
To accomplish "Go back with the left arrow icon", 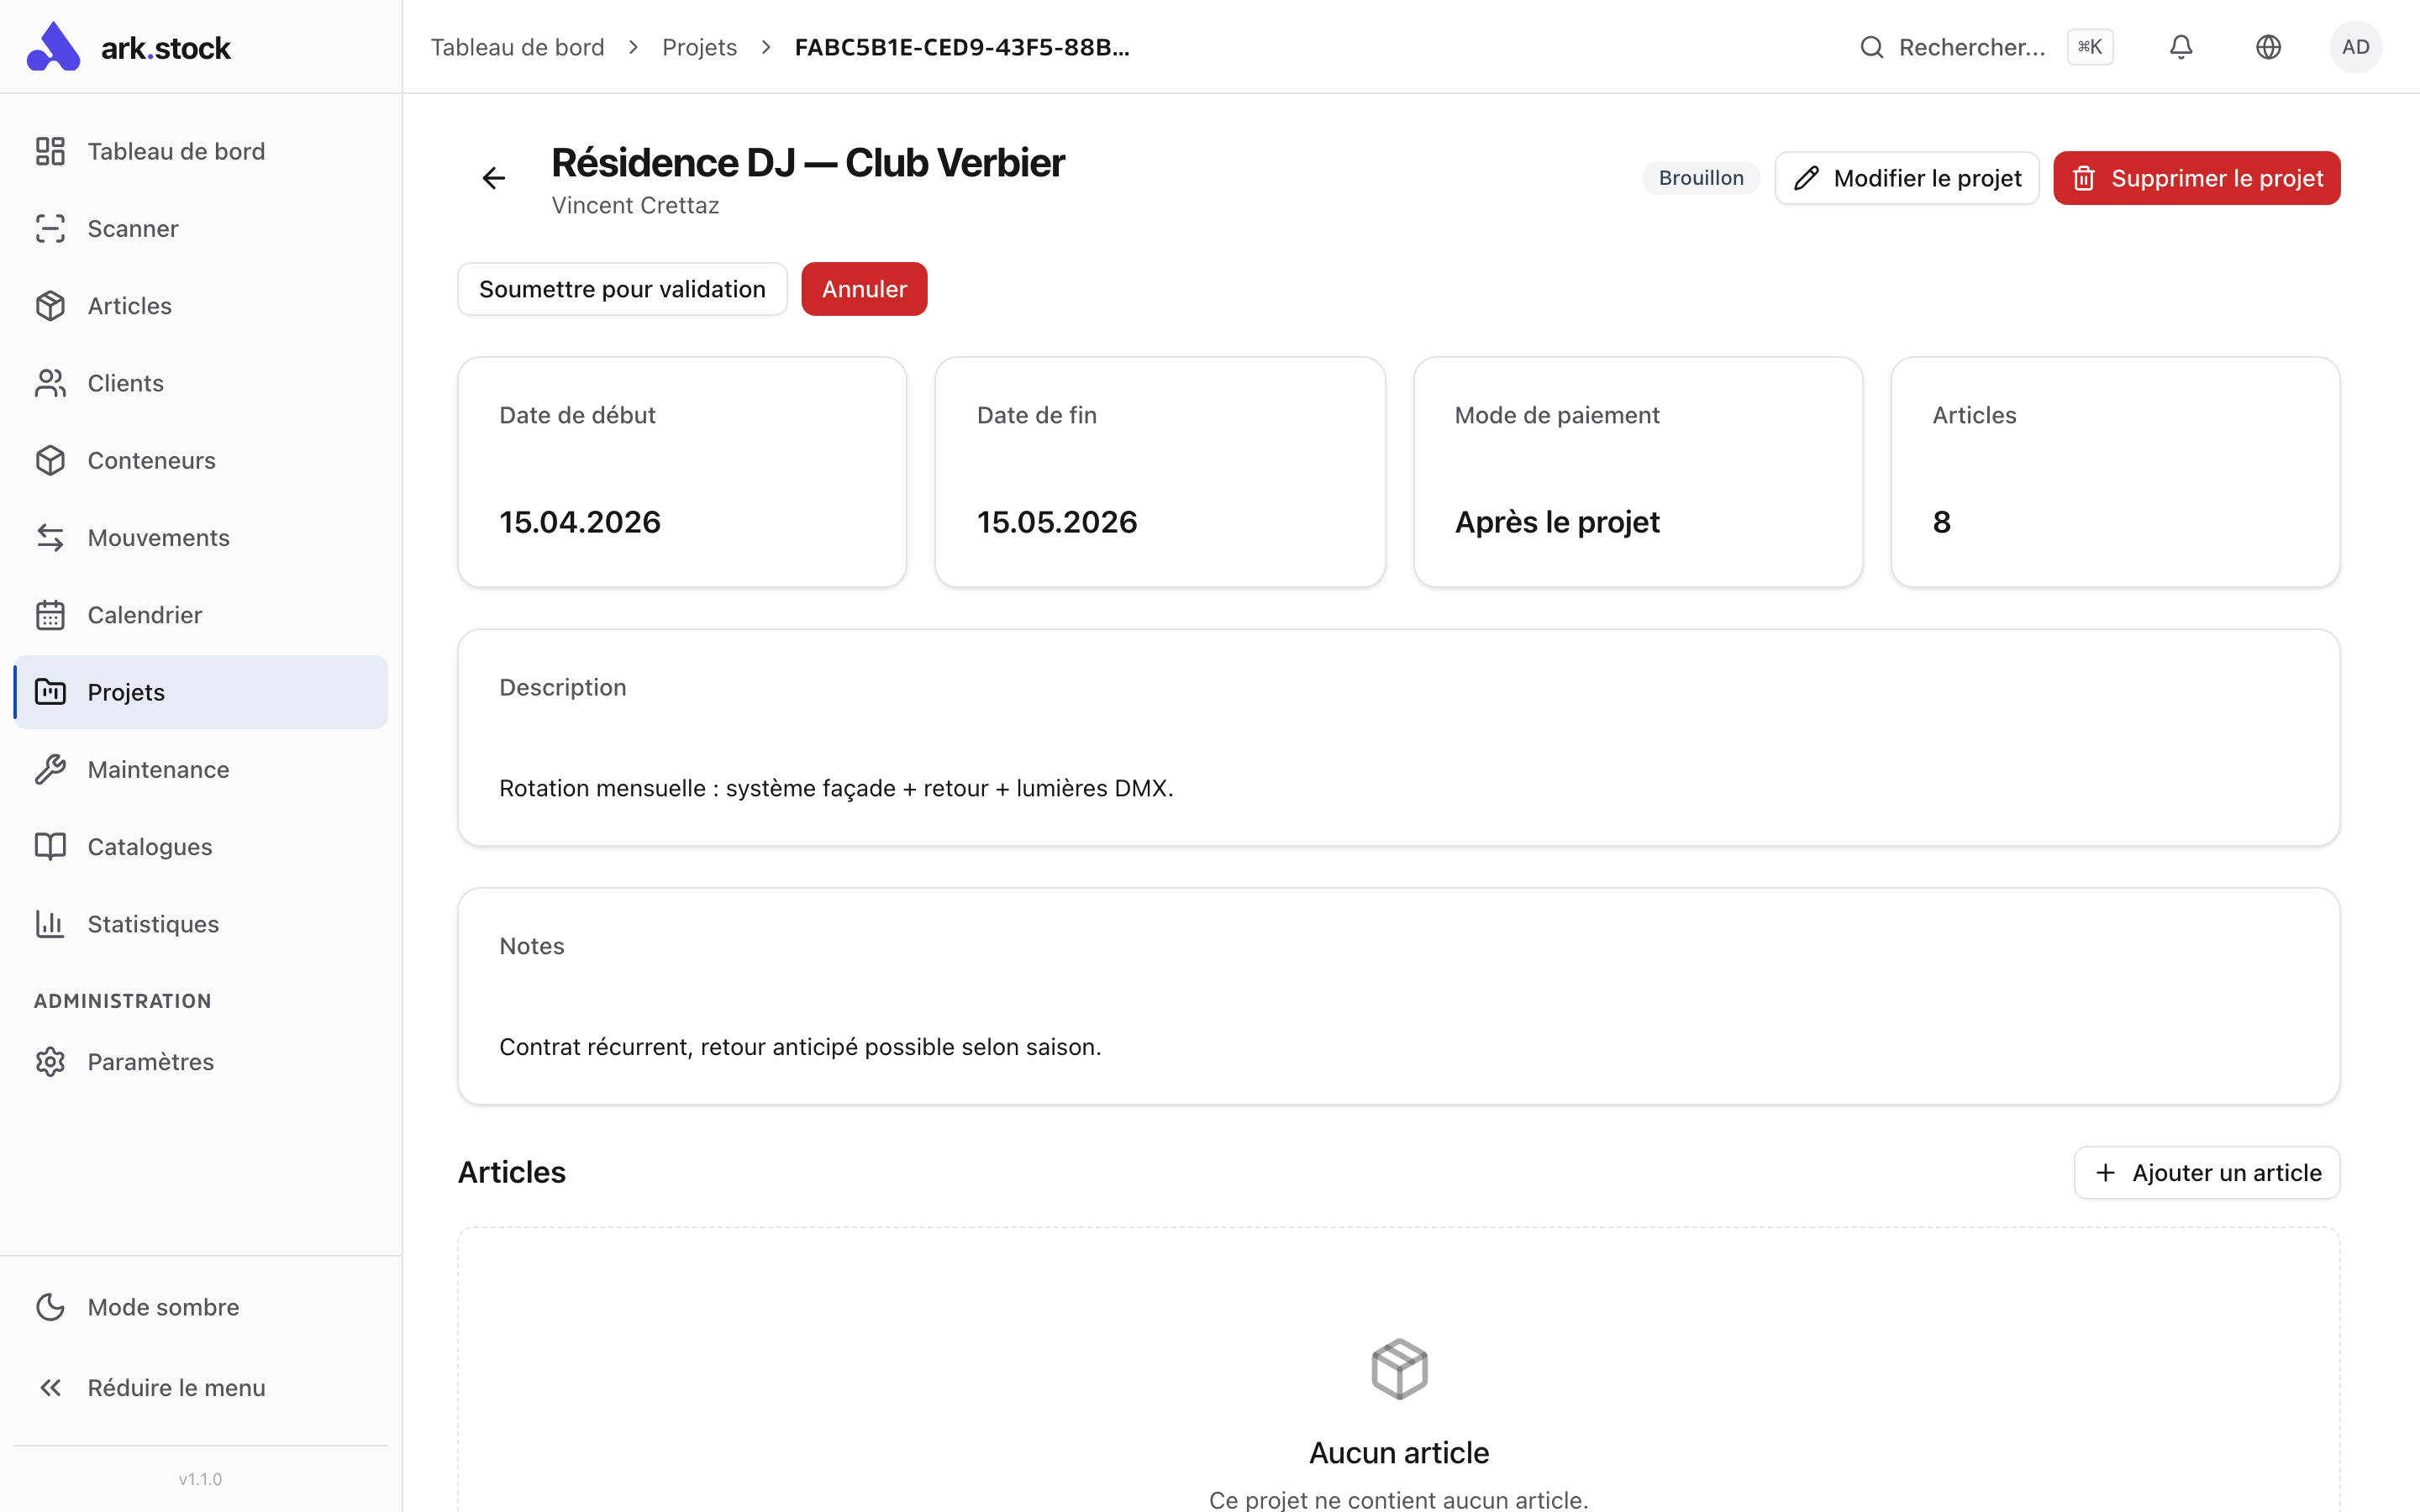I will coord(494,178).
